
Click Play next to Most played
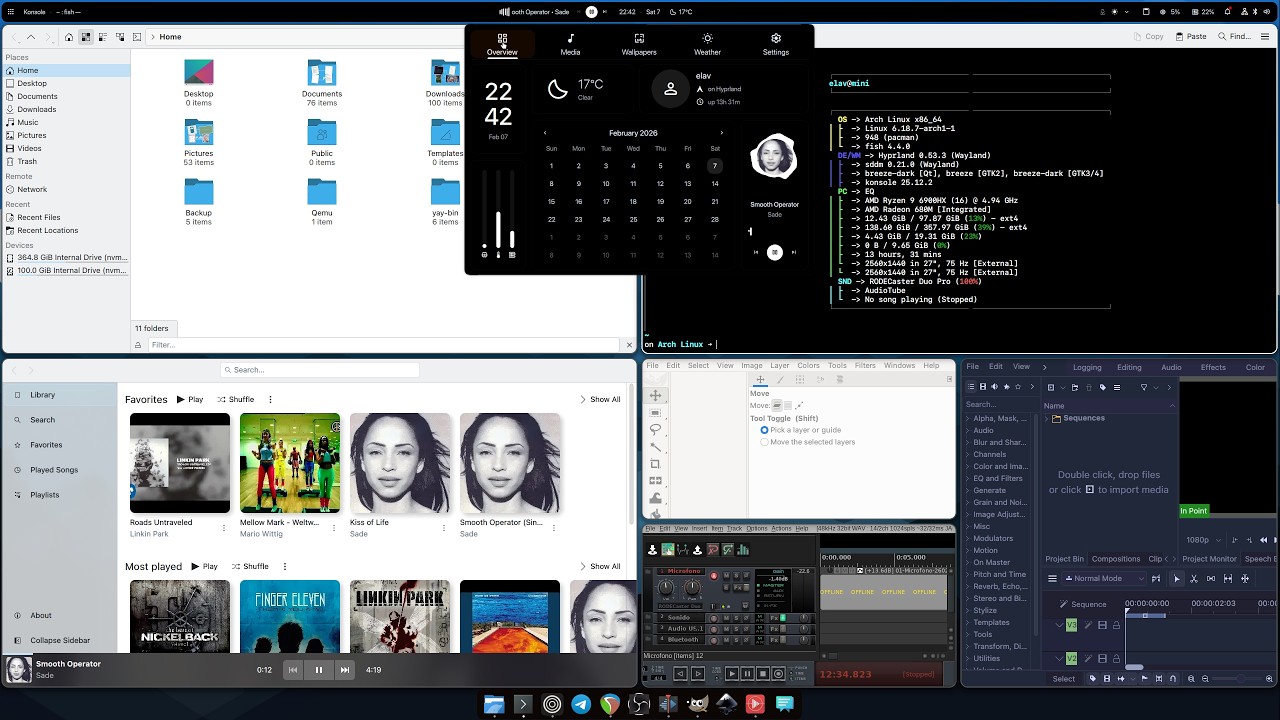click(x=203, y=566)
